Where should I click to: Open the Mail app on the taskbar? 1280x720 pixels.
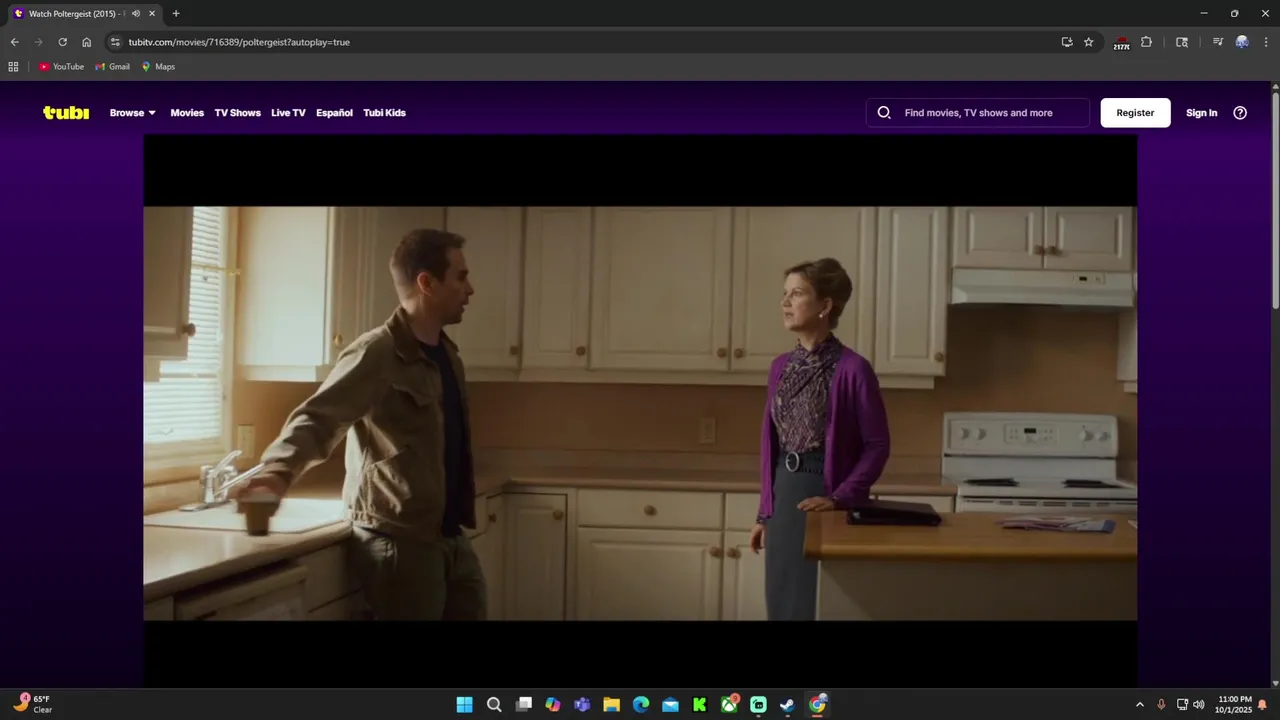tap(670, 705)
